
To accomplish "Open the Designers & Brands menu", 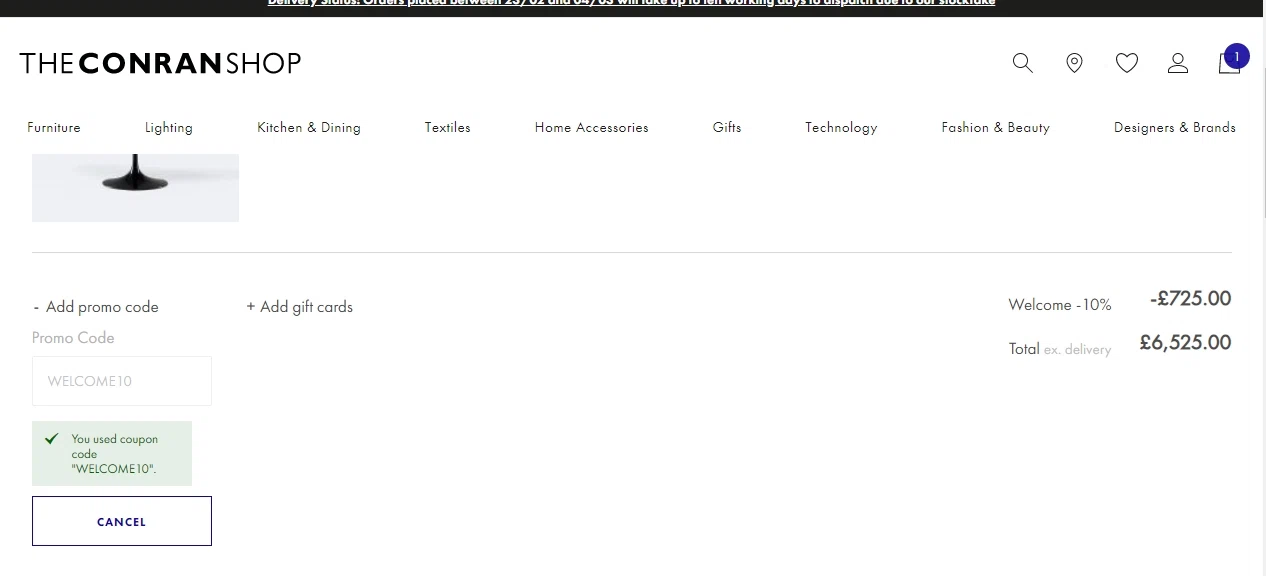I will click(1175, 127).
